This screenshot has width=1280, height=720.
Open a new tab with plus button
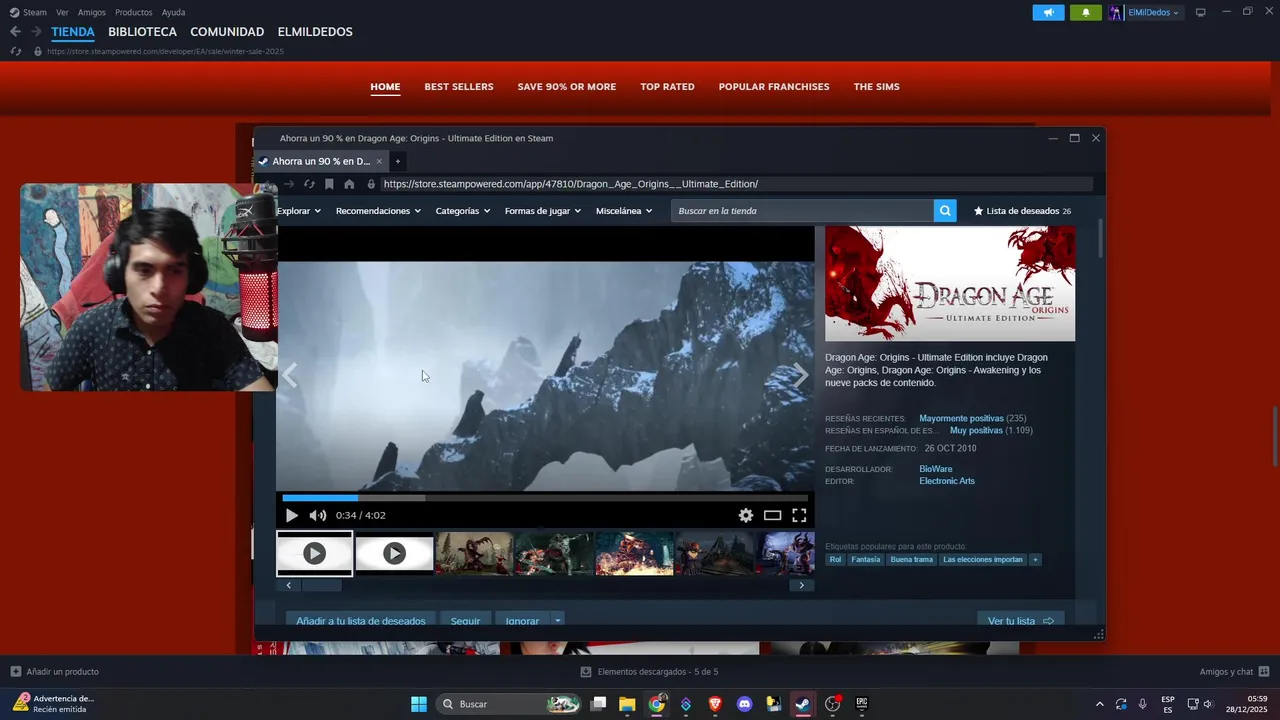[x=397, y=161]
